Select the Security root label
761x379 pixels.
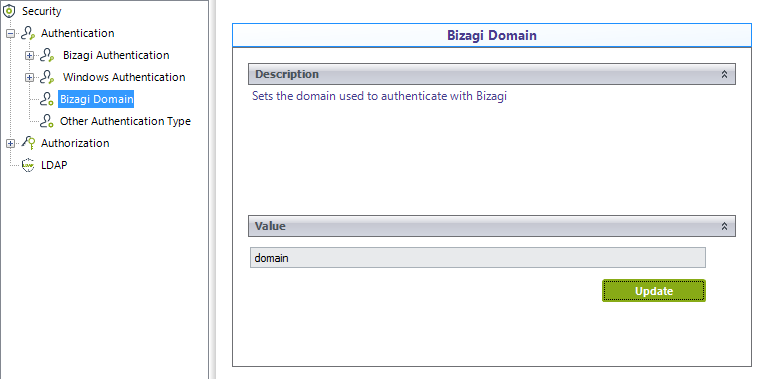coord(42,11)
